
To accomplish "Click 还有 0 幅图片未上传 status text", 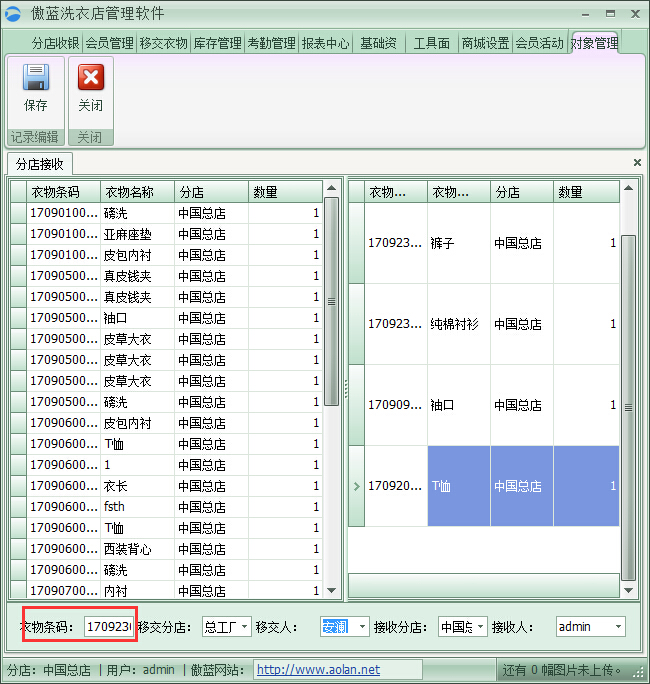I will tap(561, 670).
